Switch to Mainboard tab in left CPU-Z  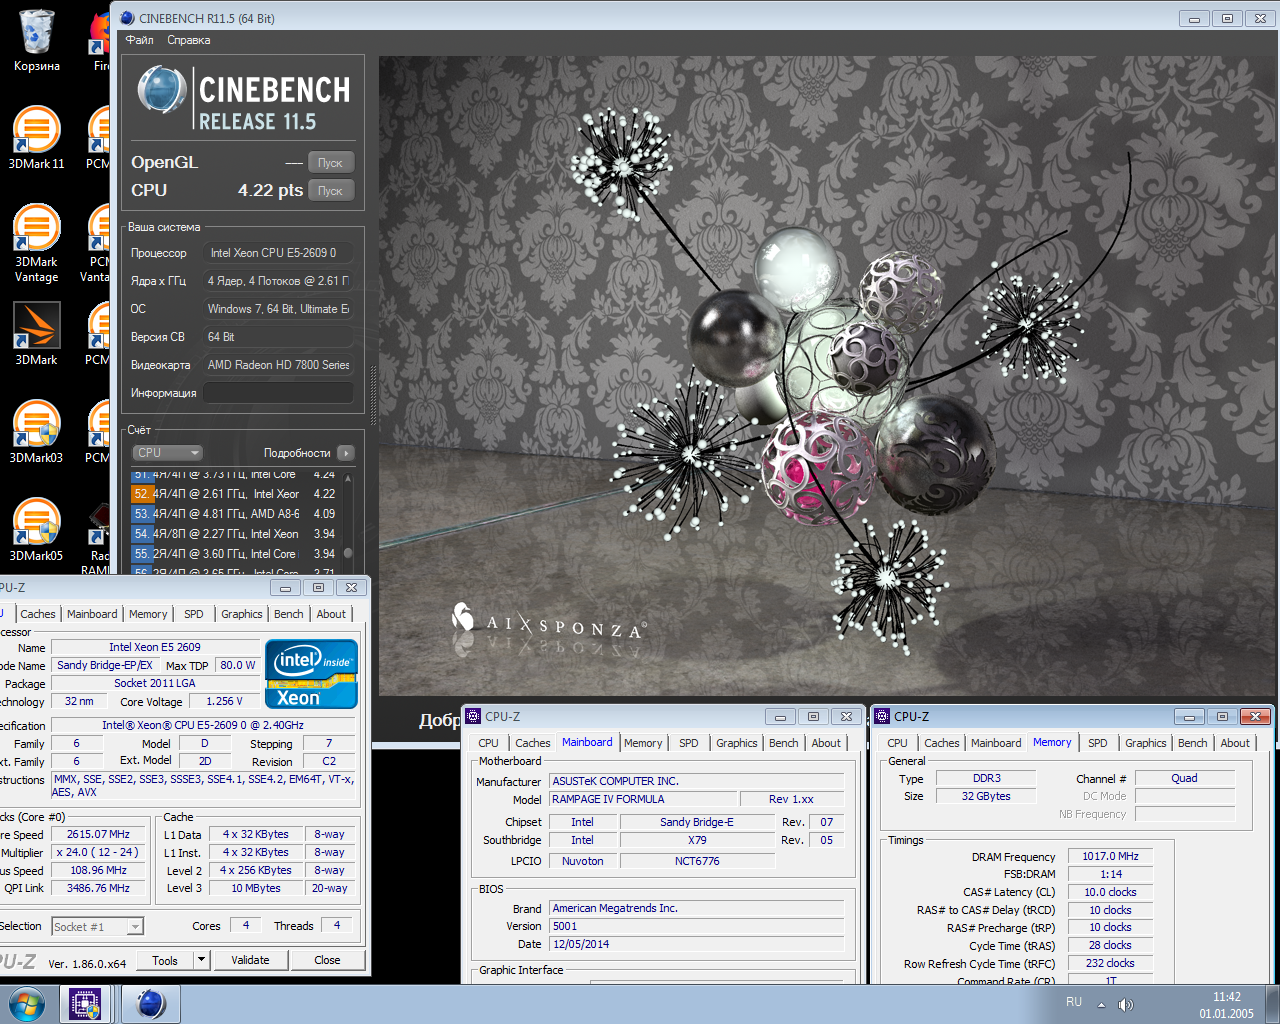click(x=92, y=614)
